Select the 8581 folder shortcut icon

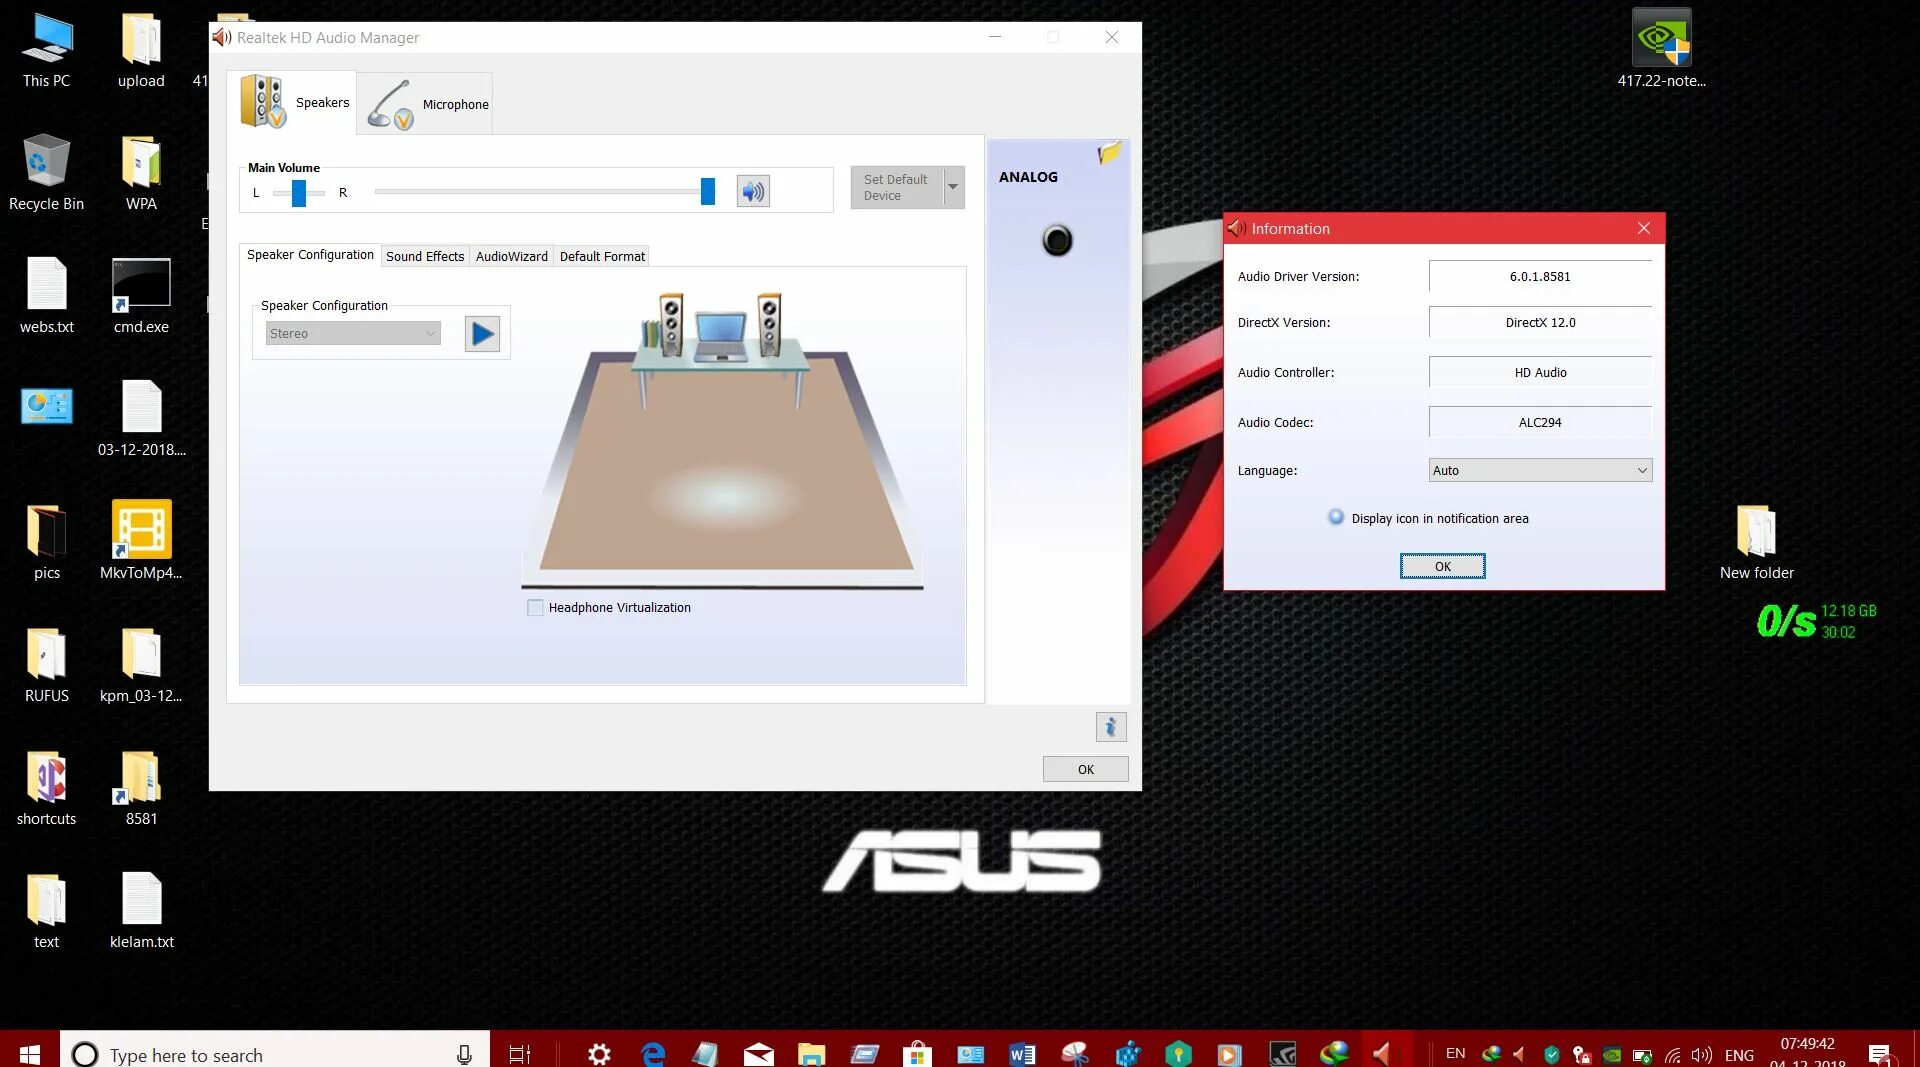141,788
